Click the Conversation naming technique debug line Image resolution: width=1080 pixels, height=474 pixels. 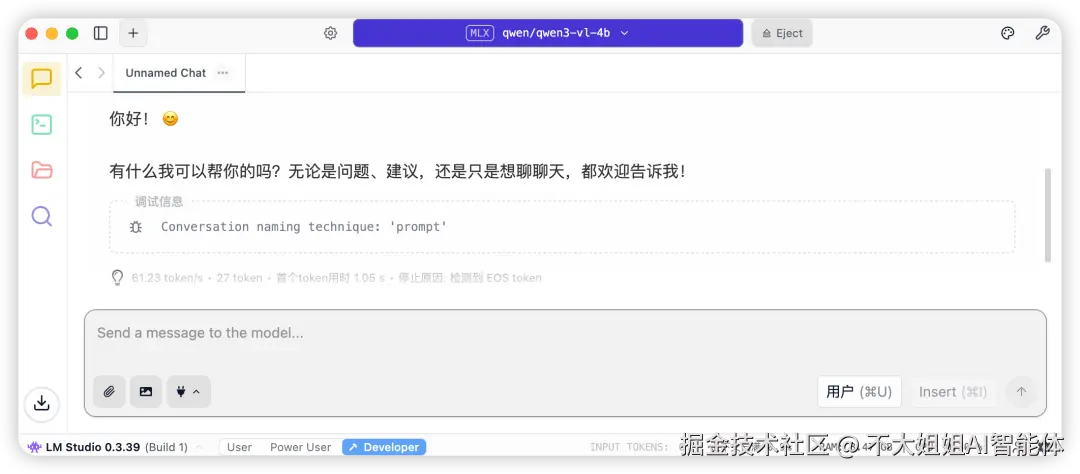pyautogui.click(x=304, y=227)
